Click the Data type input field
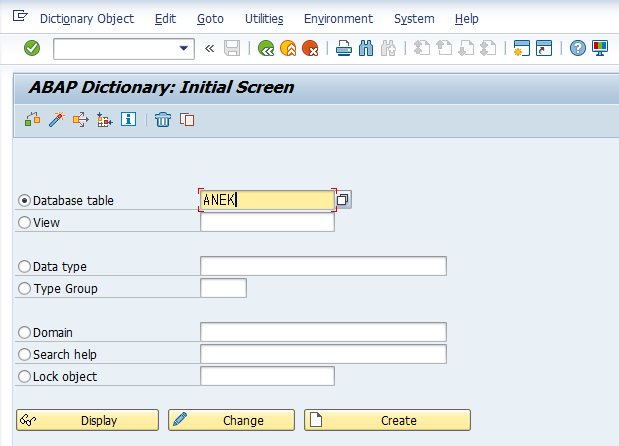This screenshot has height=446, width=619. pos(323,266)
